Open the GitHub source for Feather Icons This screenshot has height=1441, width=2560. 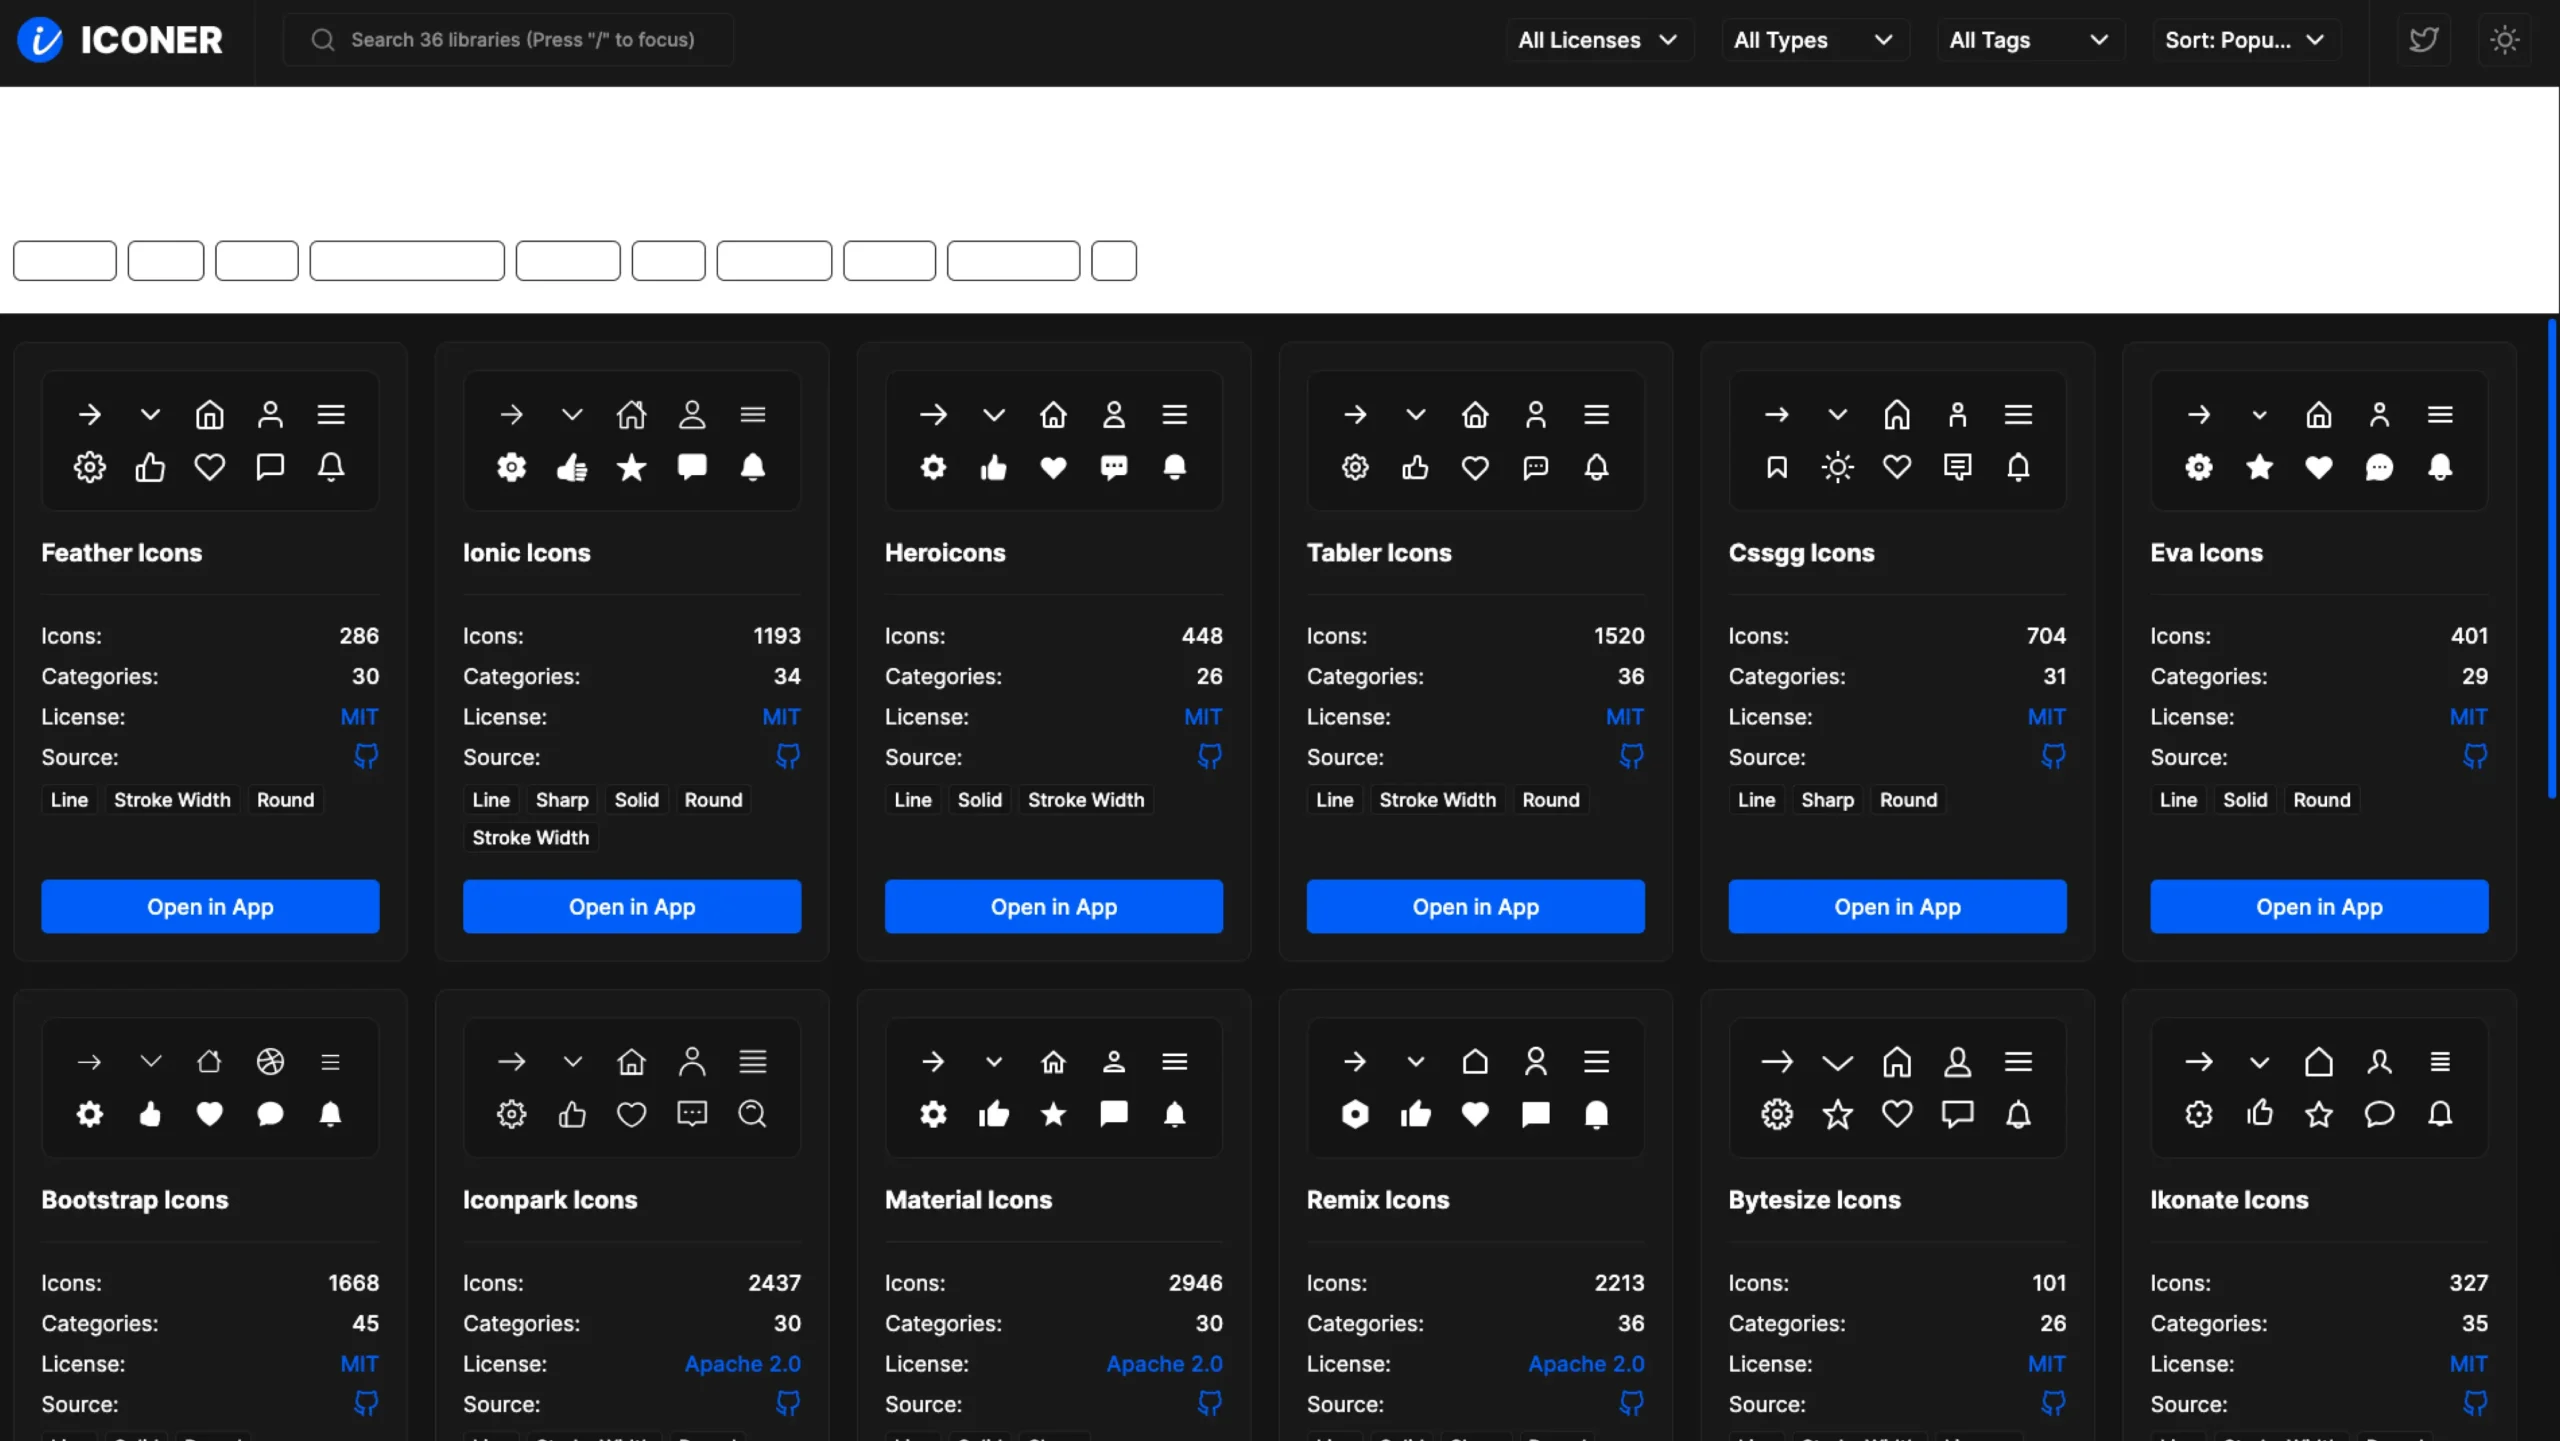pyautogui.click(x=364, y=756)
